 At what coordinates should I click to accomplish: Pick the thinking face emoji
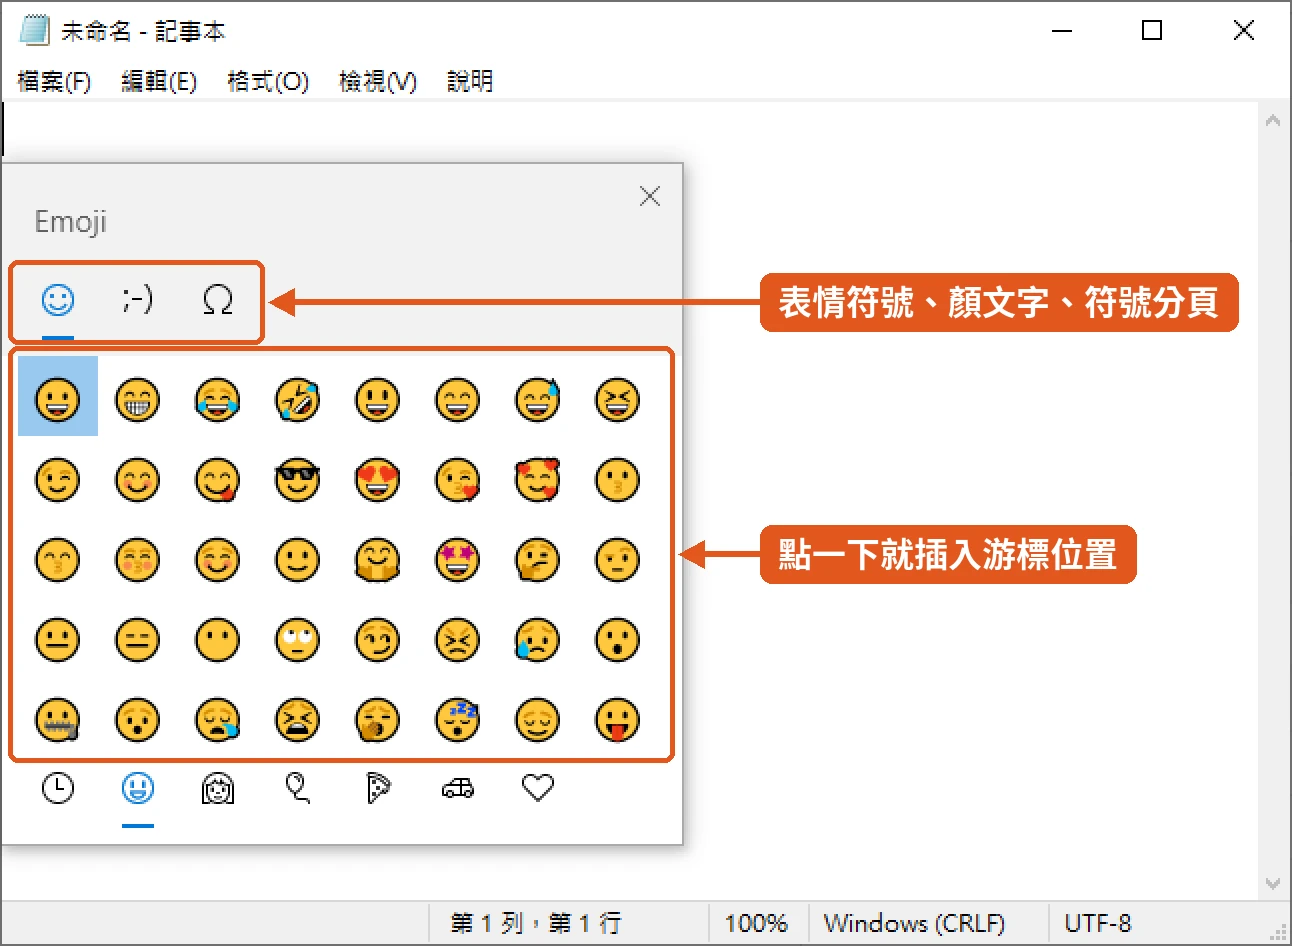[538, 560]
